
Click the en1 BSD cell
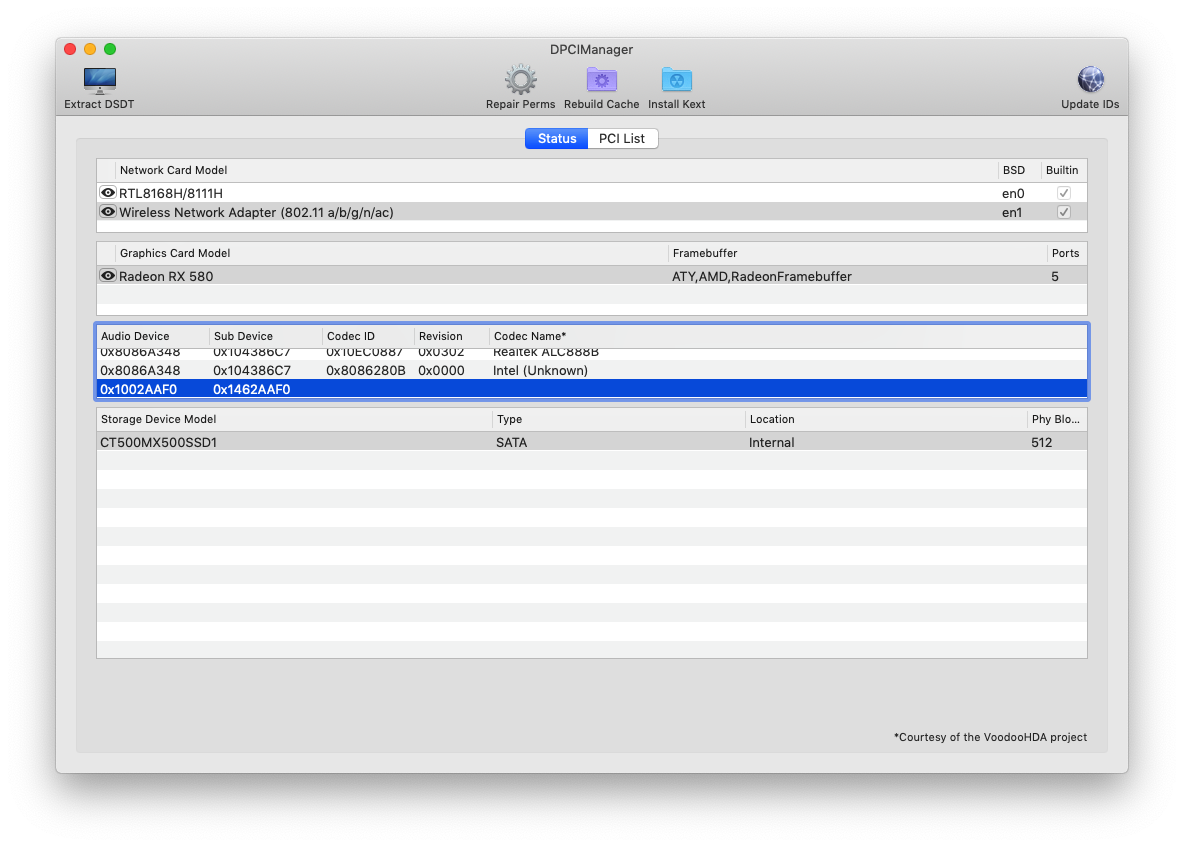click(x=1012, y=213)
